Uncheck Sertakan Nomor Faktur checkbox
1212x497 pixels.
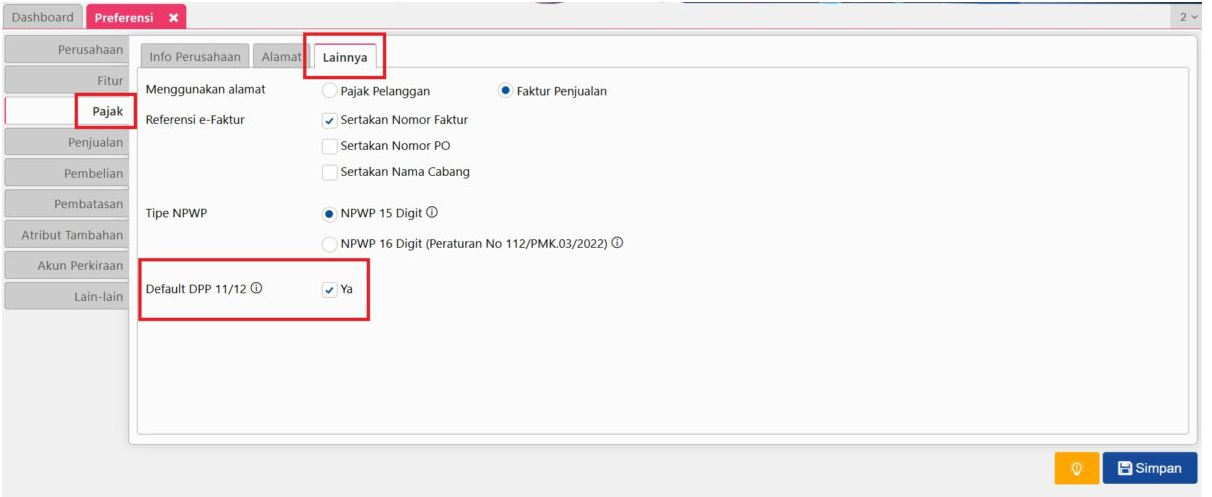point(330,120)
